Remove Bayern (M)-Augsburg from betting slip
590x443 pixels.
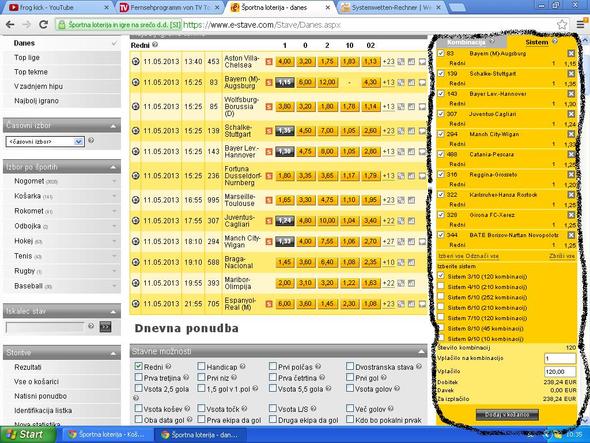click(571, 53)
